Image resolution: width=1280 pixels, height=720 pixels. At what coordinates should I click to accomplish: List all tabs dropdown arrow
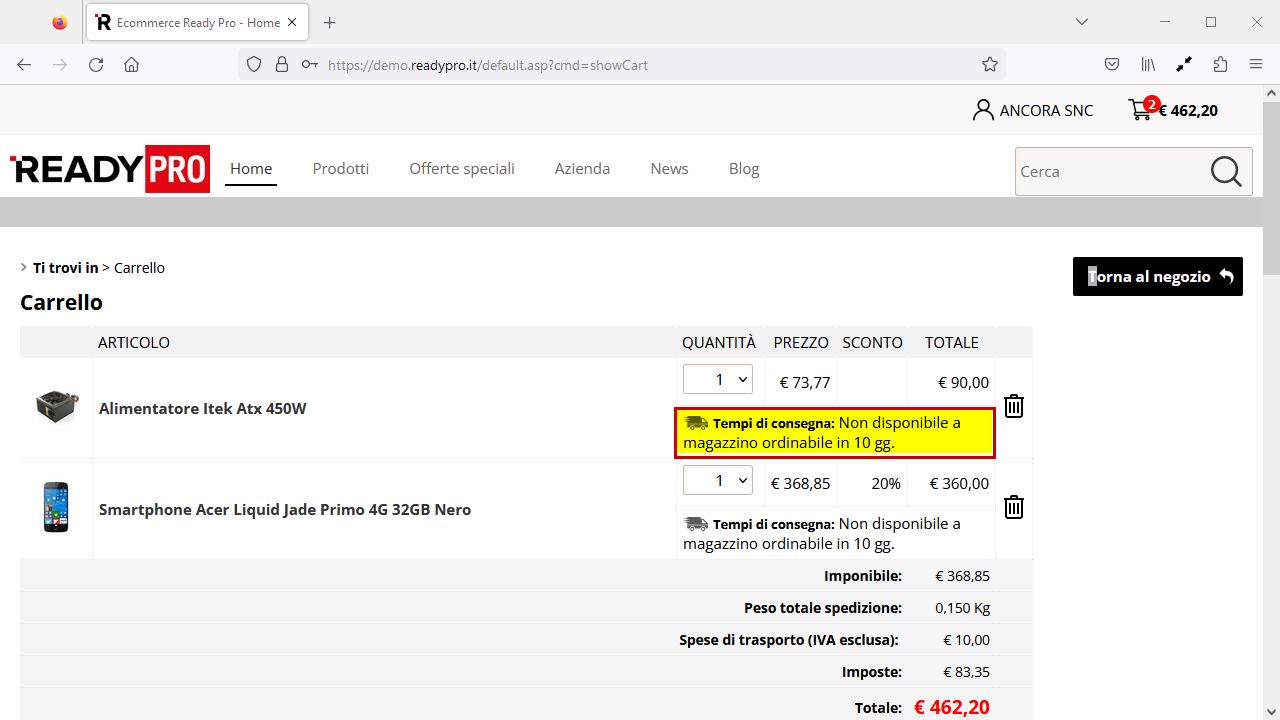pyautogui.click(x=1082, y=22)
